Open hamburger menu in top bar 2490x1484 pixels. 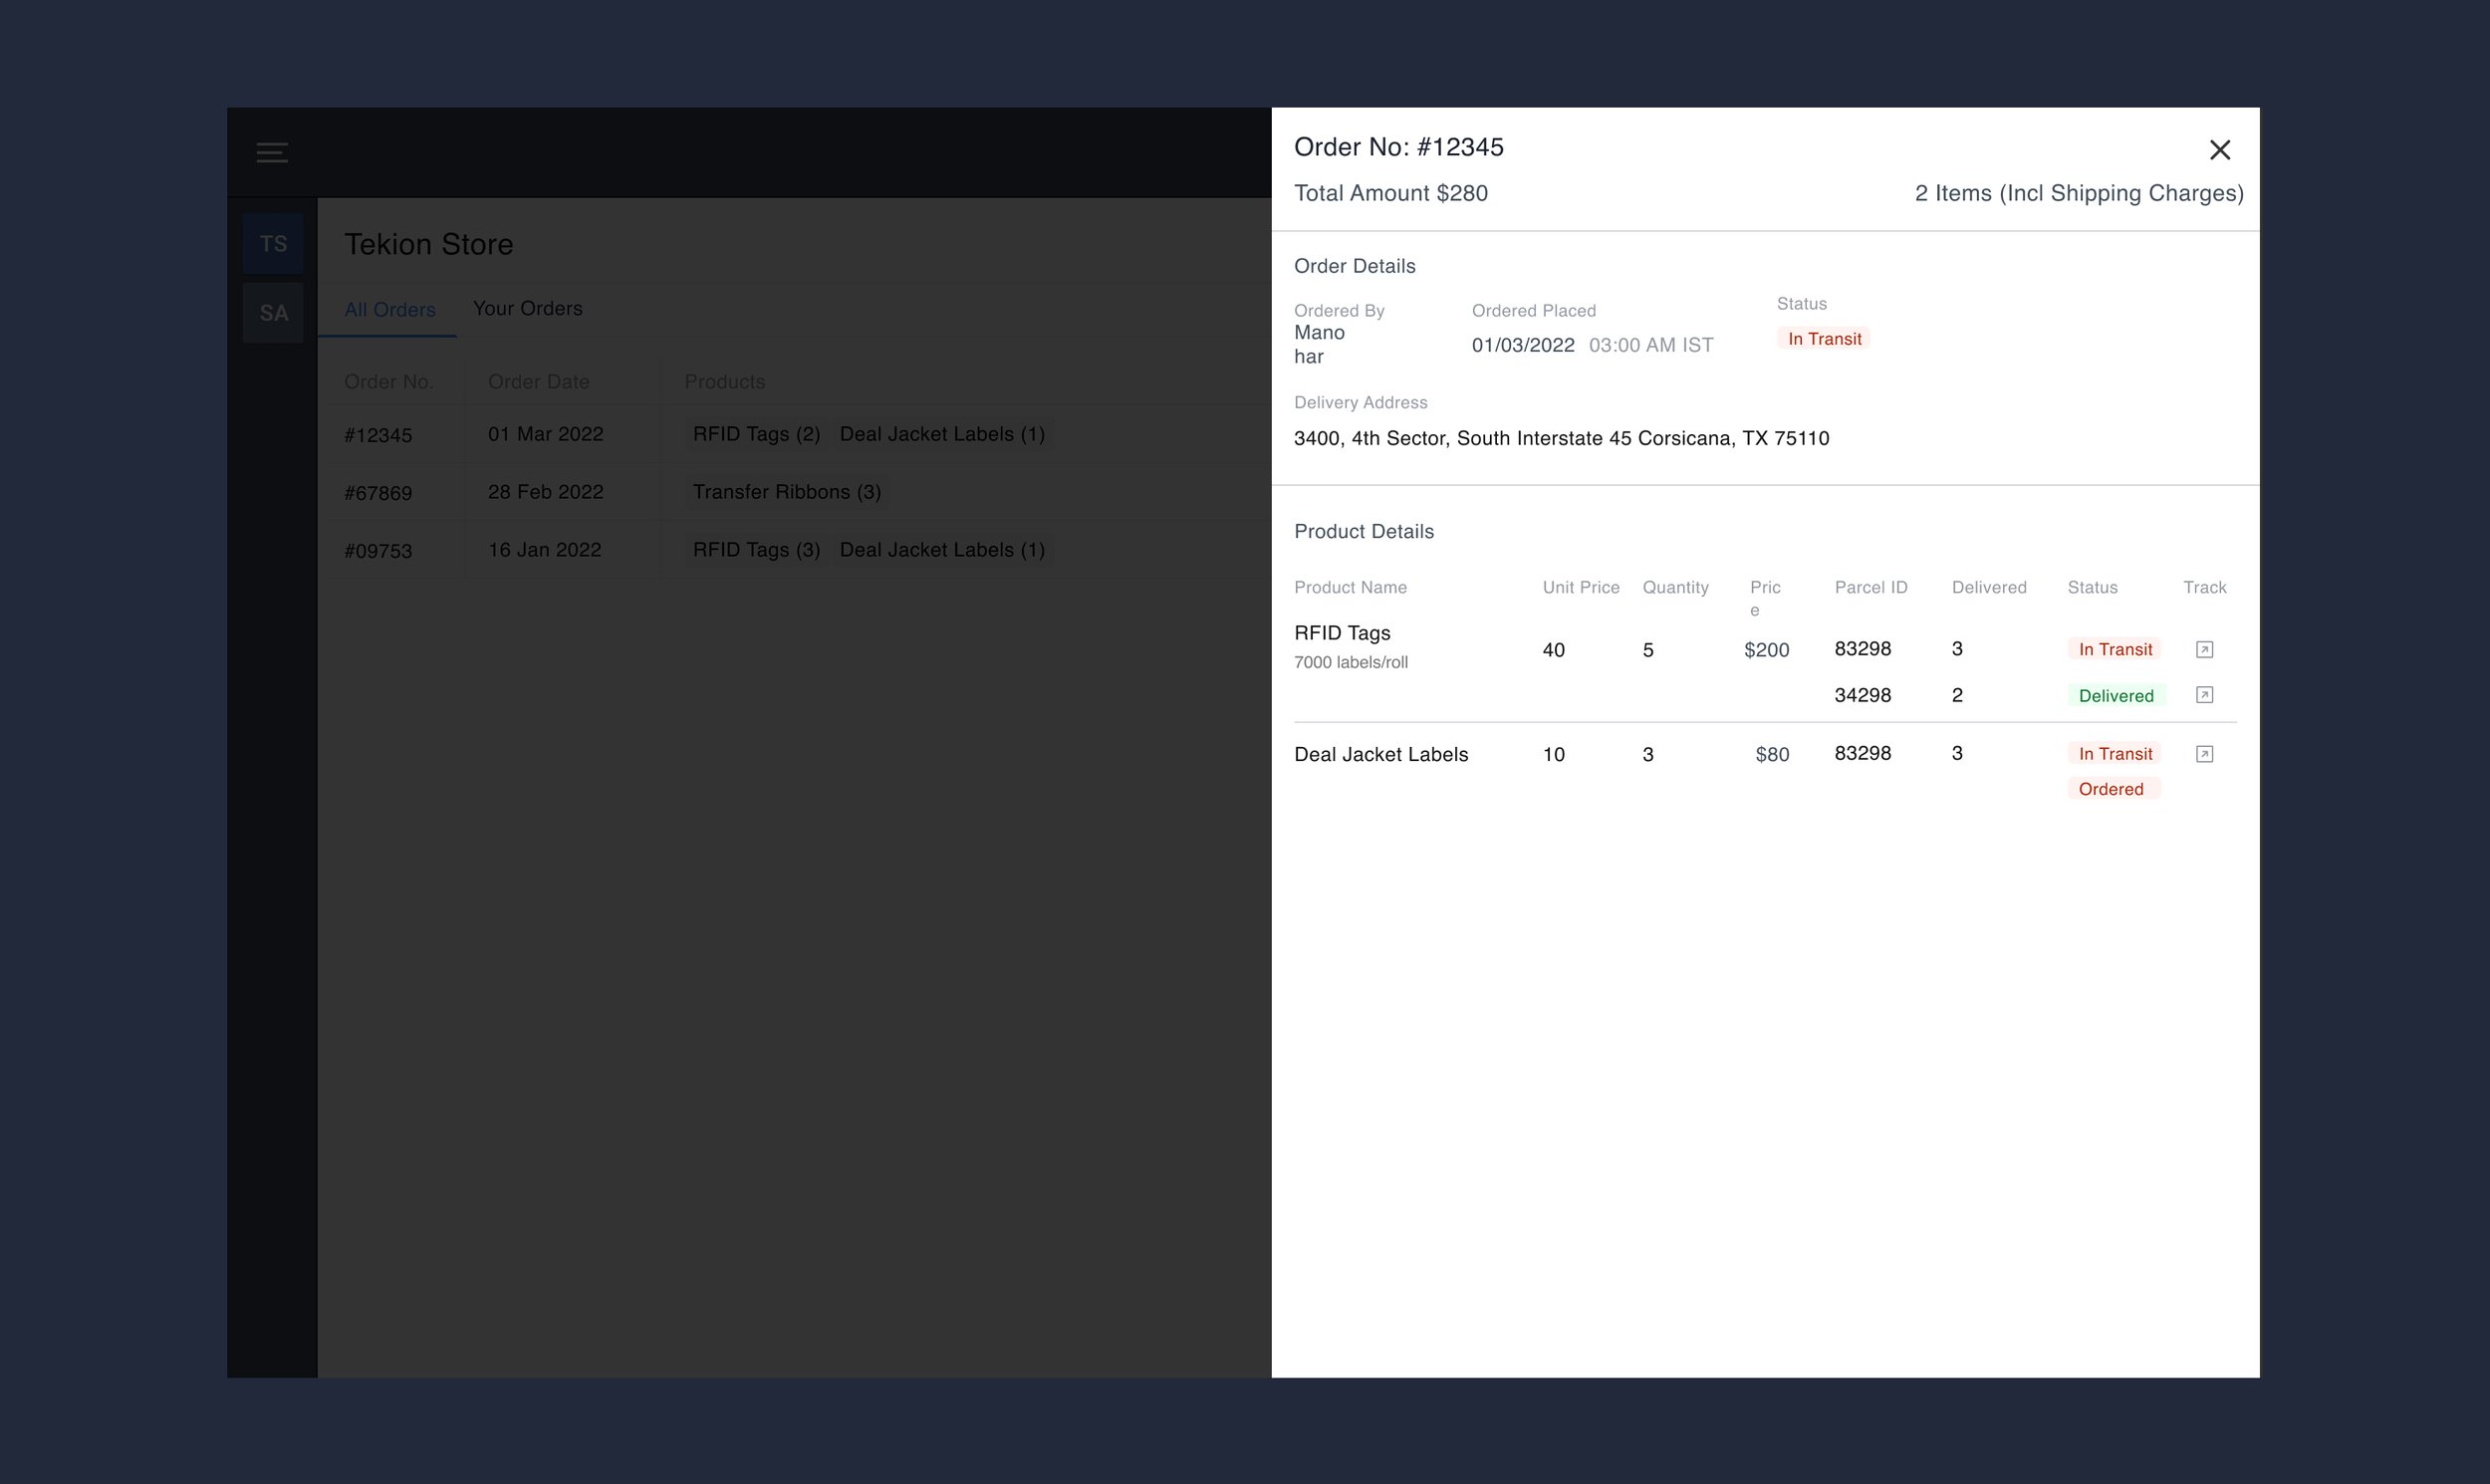(272, 153)
